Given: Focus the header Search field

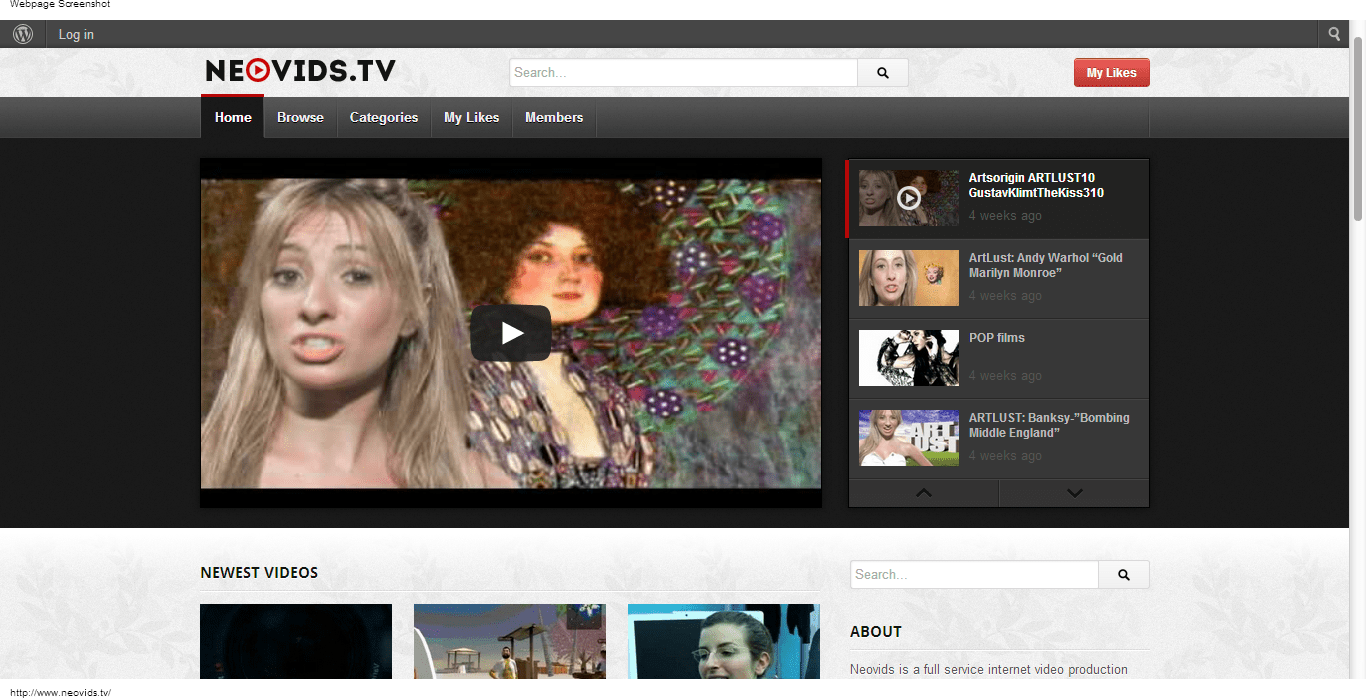Looking at the screenshot, I should (x=684, y=73).
